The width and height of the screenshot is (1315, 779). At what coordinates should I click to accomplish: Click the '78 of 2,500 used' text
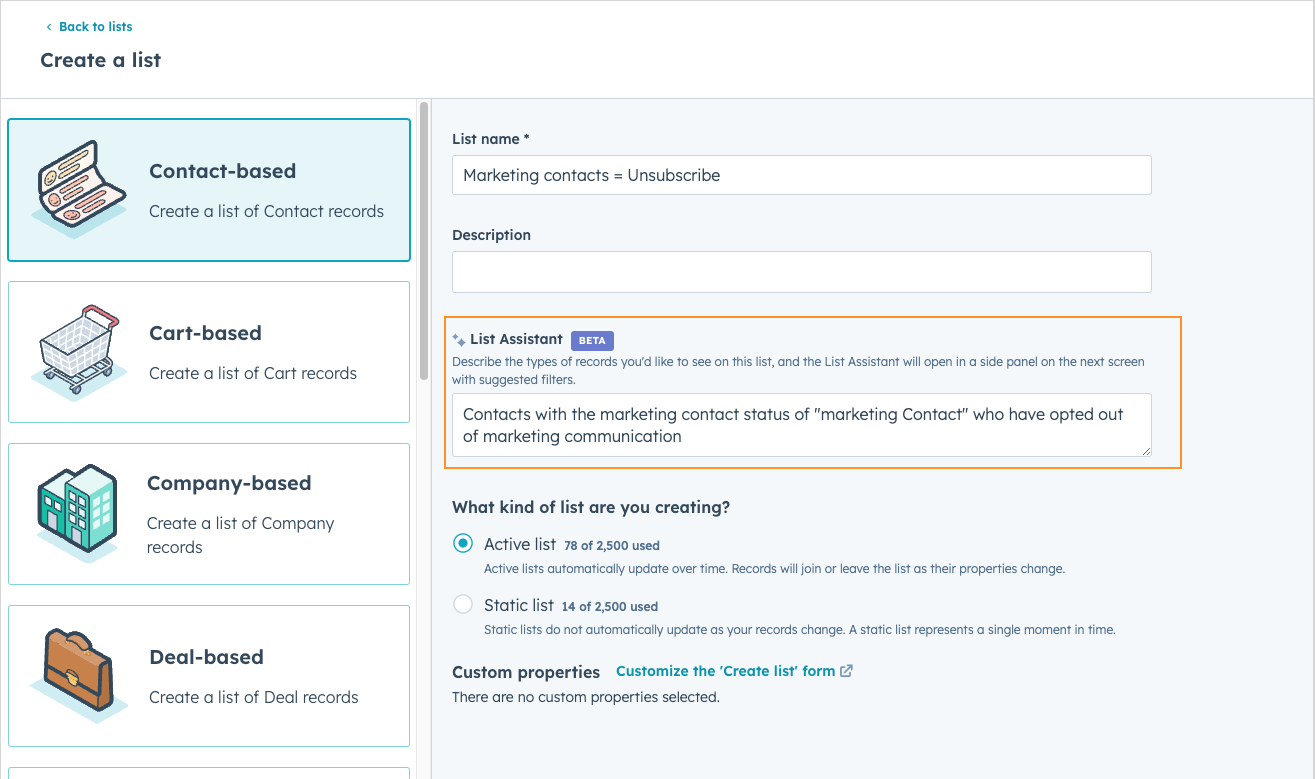(x=612, y=546)
